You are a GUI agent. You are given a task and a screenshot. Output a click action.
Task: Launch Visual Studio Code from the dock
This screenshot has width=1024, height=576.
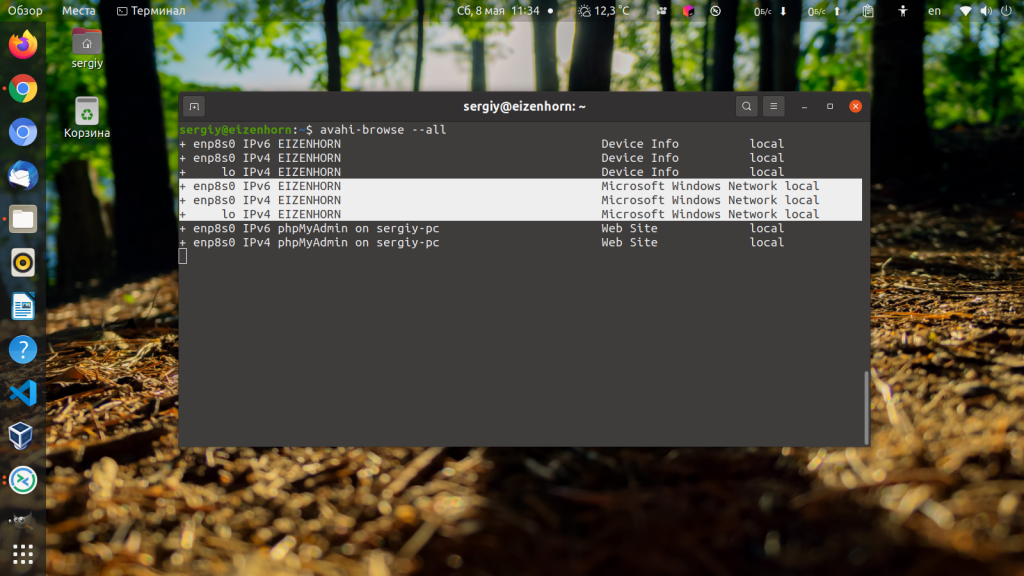tap(23, 393)
